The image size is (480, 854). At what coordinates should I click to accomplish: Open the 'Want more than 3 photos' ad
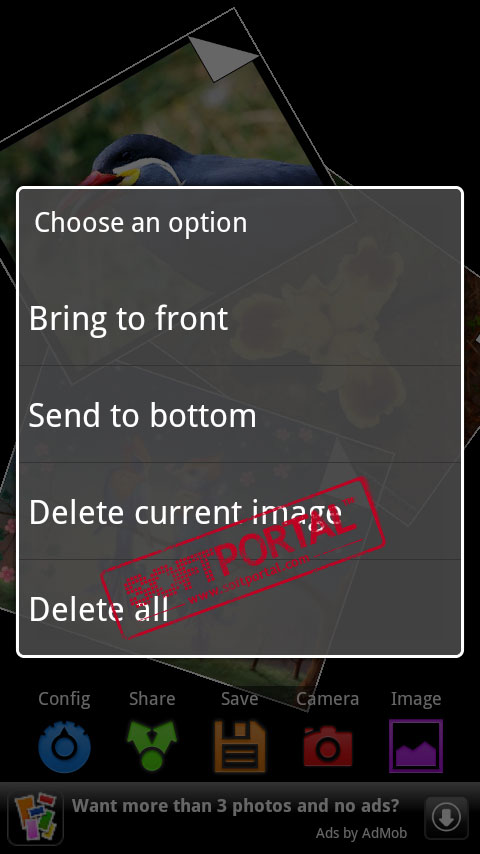coord(235,805)
